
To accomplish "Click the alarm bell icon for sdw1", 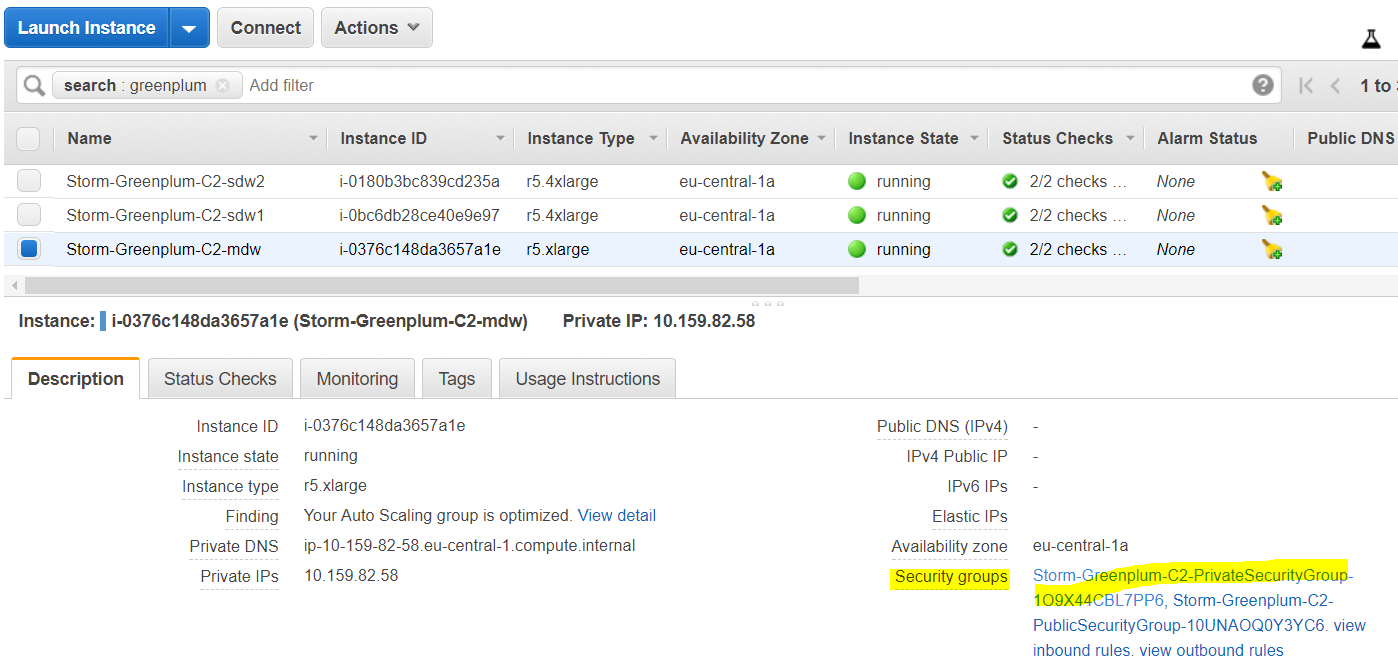I will pos(1272,216).
